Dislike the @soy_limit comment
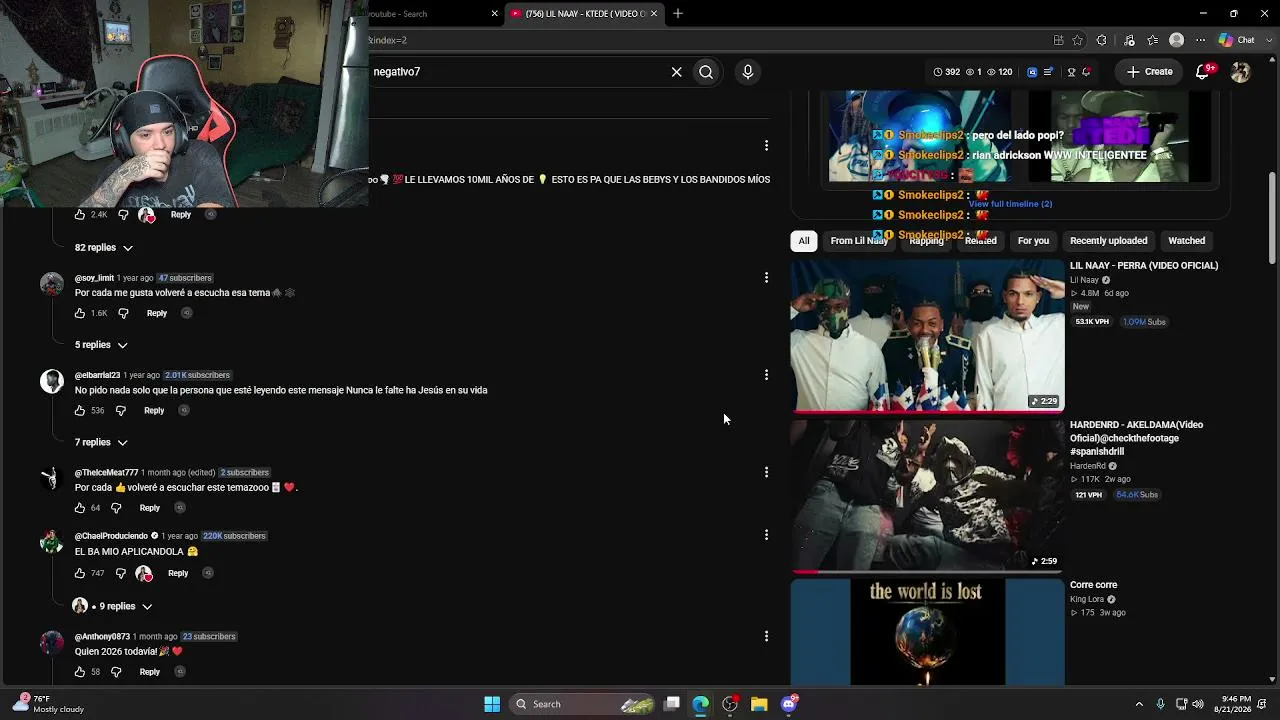Viewport: 1280px width, 720px height. (123, 313)
